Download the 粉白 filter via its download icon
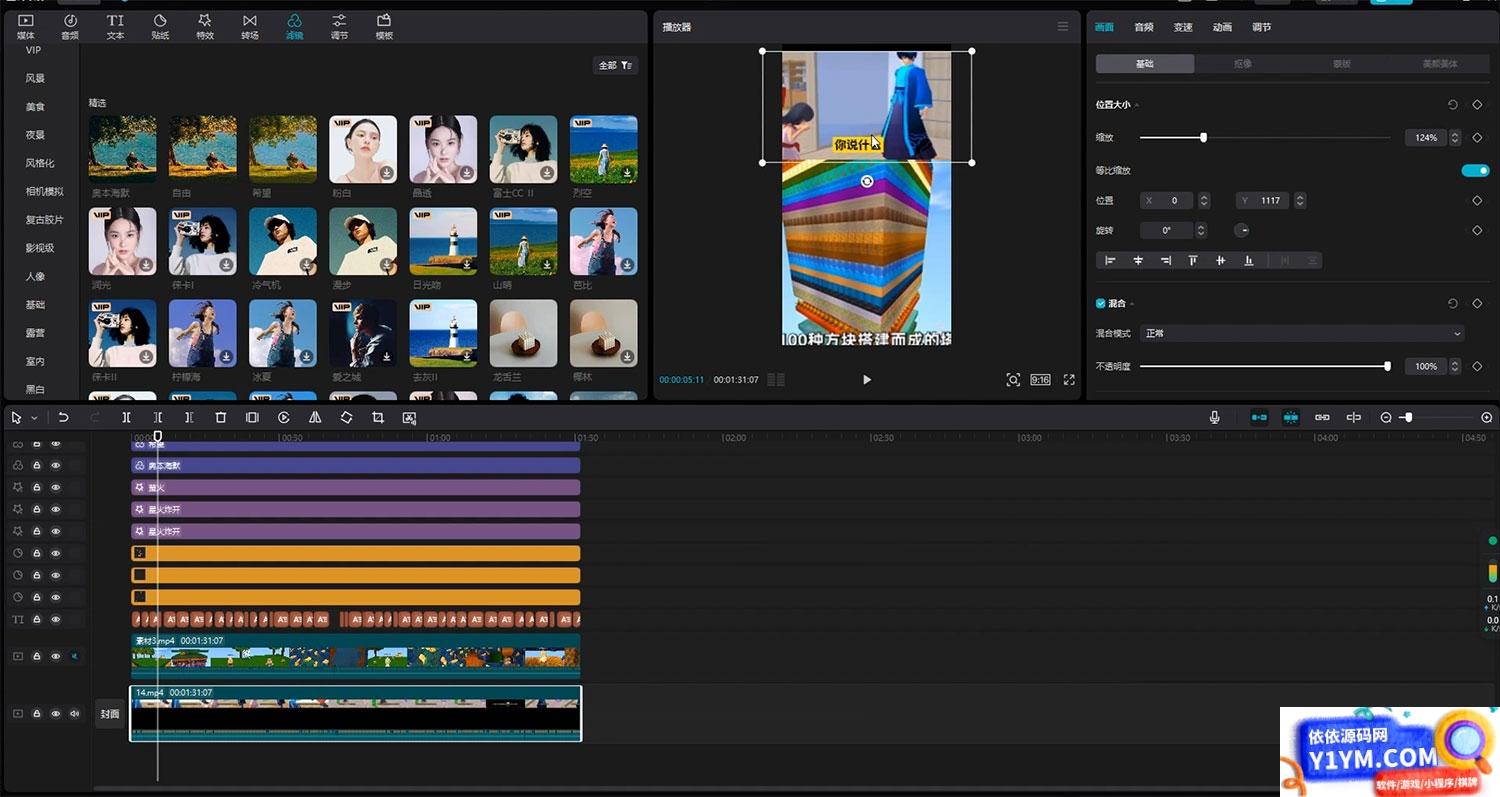The height and width of the screenshot is (797, 1500). pyautogui.click(x=387, y=173)
